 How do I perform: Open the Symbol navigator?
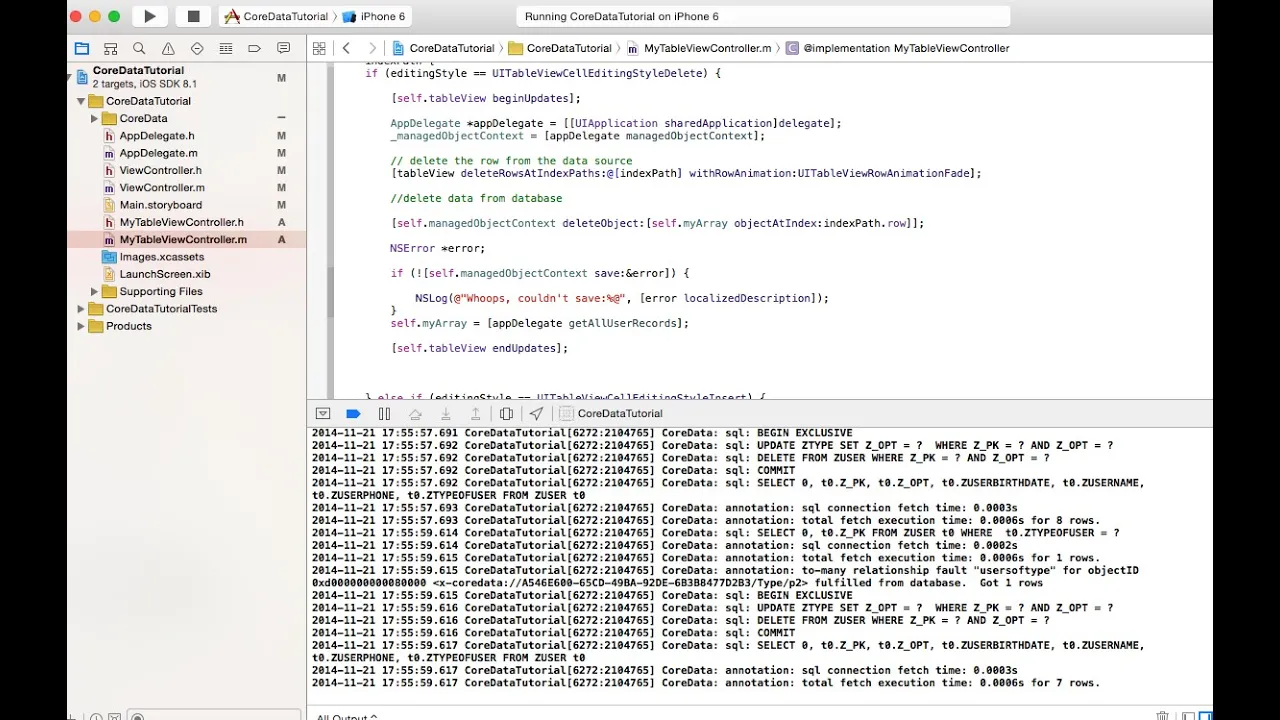(111, 48)
